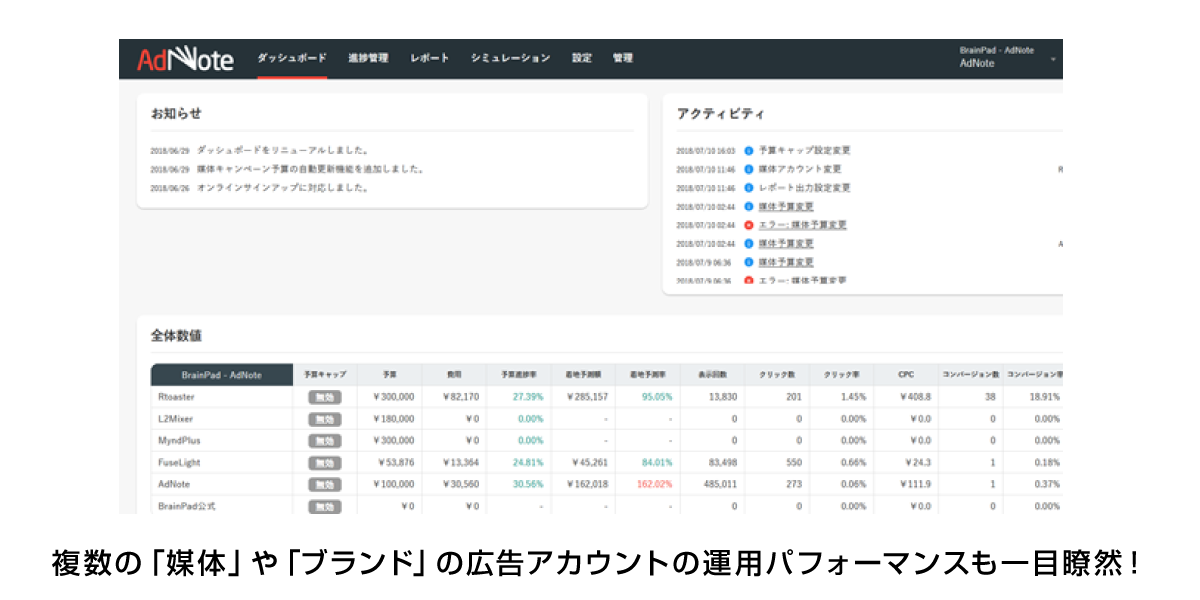Click the クリック数 column header
Screen dimensions: 1200x600
pyautogui.click(x=776, y=375)
